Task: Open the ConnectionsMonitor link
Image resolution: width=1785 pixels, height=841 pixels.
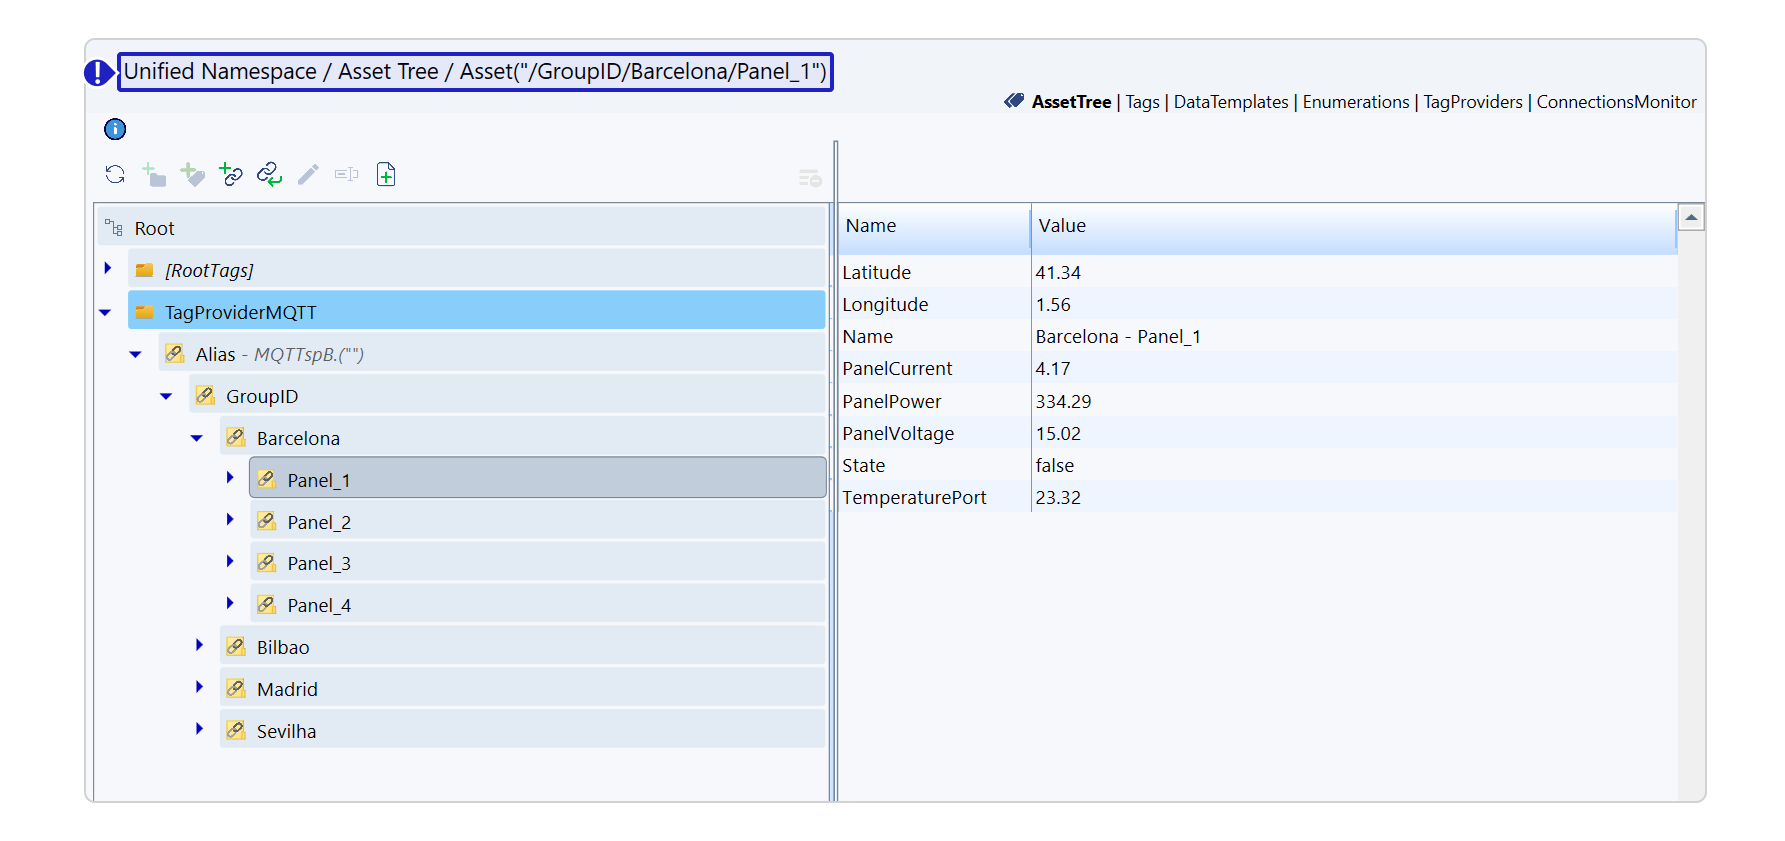Action: point(1616,102)
